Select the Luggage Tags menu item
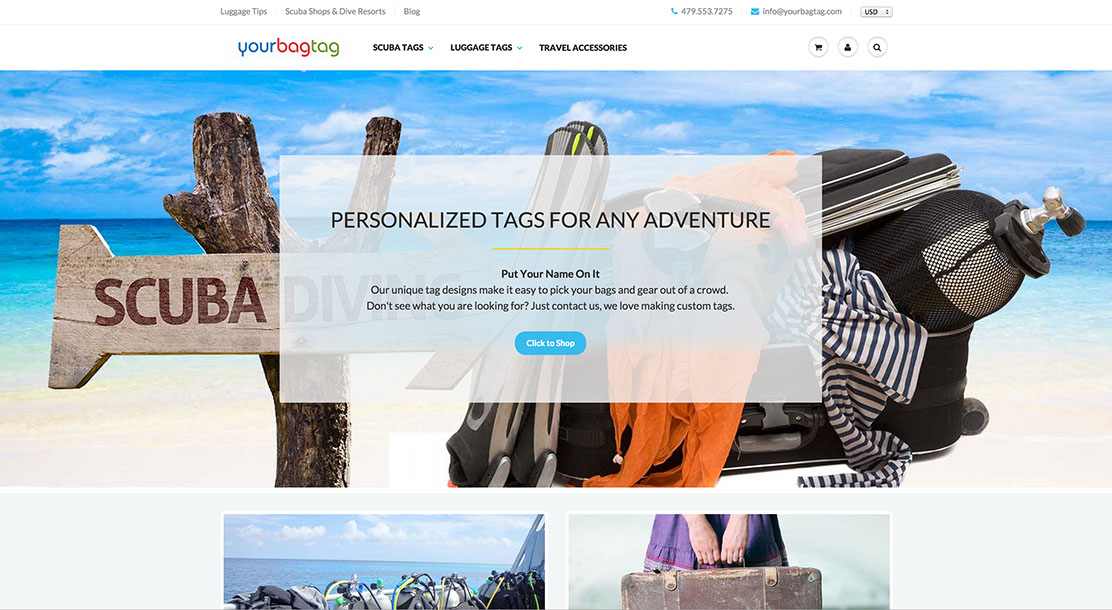Image resolution: width=1112 pixels, height=610 pixels. pos(481,48)
